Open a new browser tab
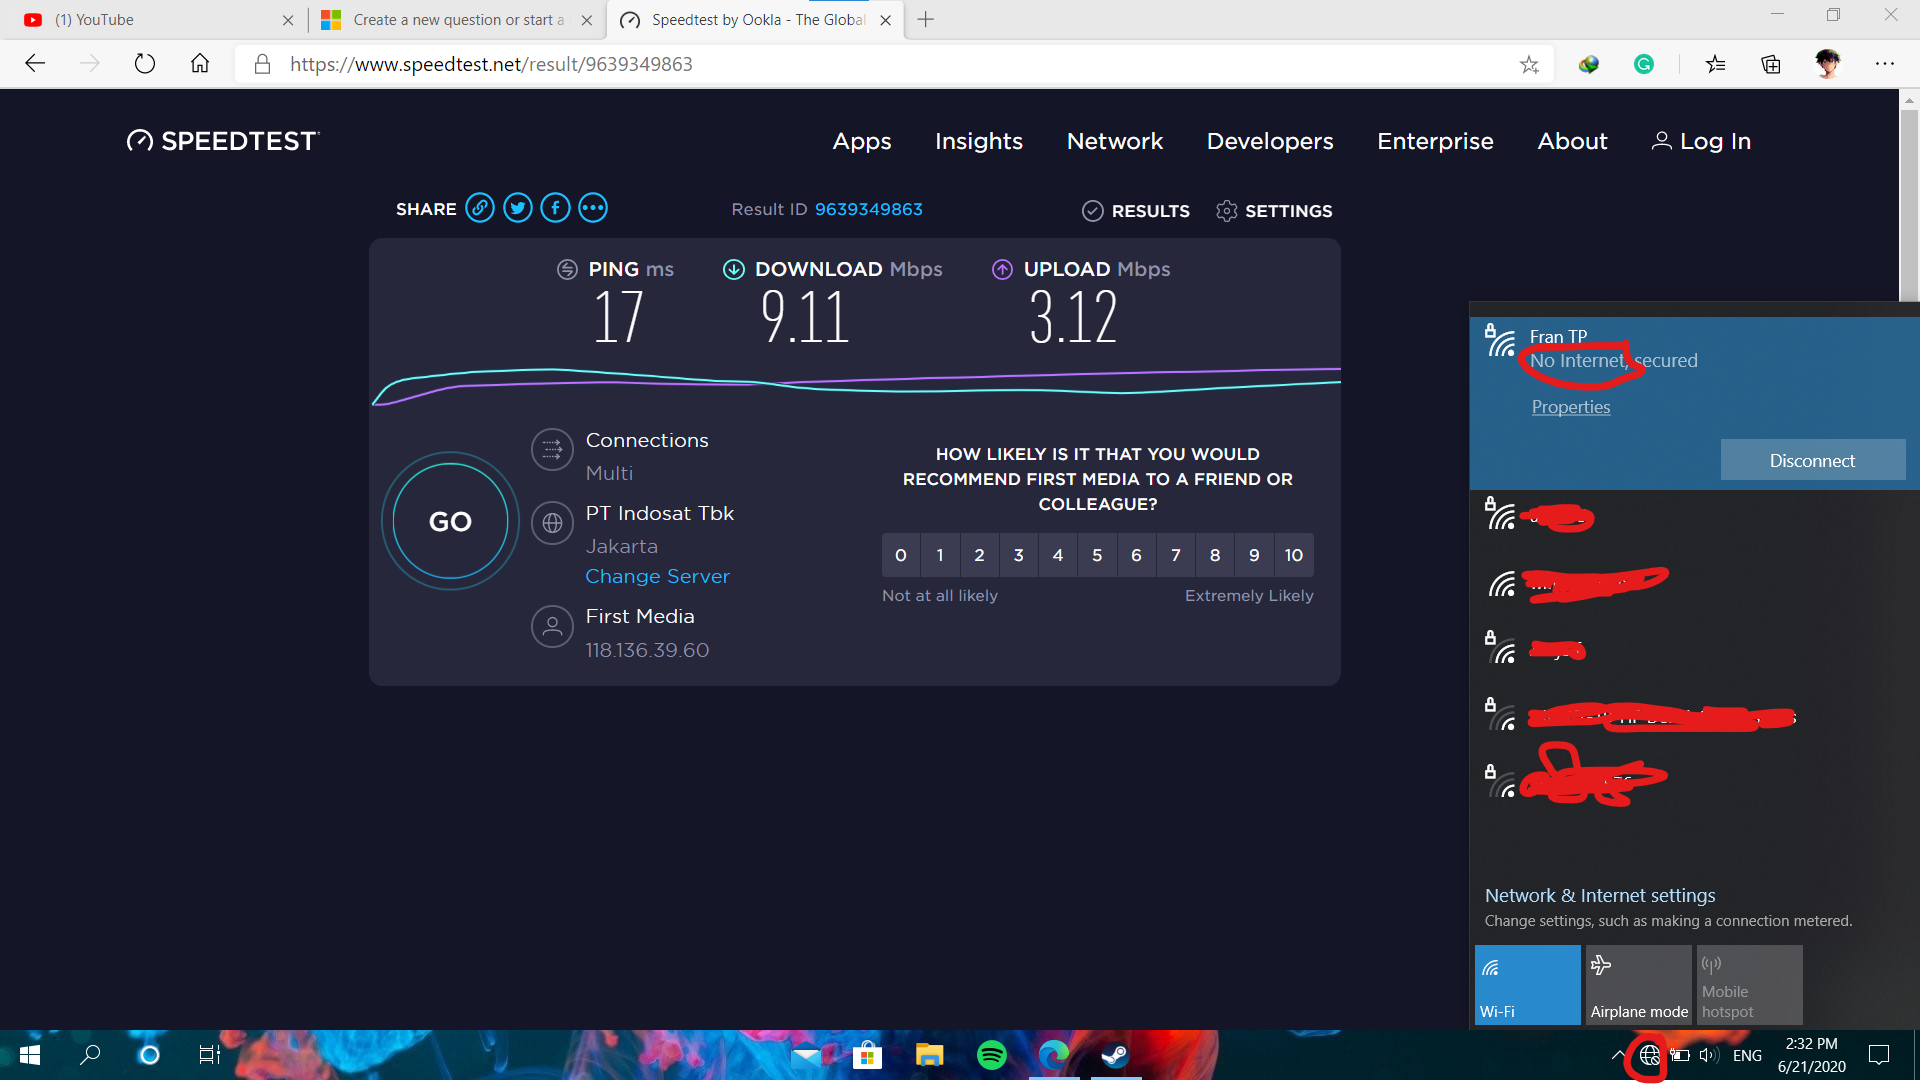The width and height of the screenshot is (1920, 1085). coord(926,20)
